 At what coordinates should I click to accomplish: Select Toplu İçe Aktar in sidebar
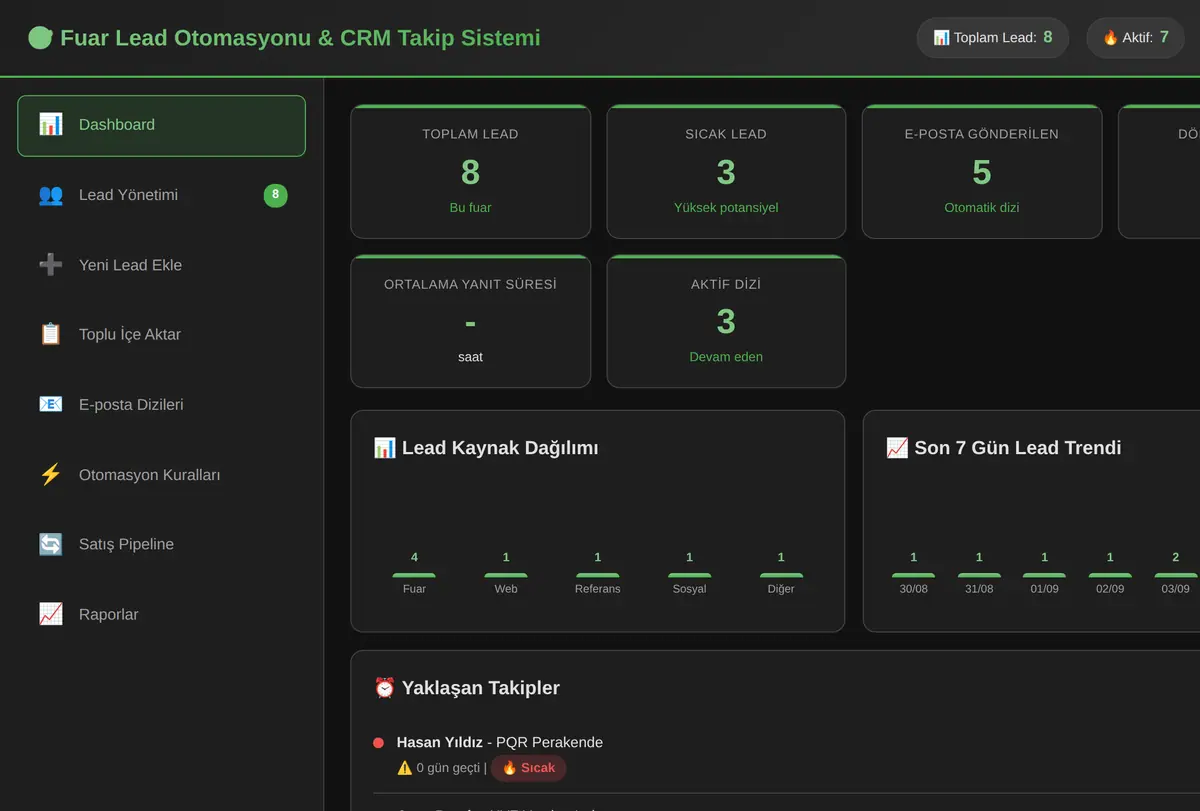(x=161, y=335)
